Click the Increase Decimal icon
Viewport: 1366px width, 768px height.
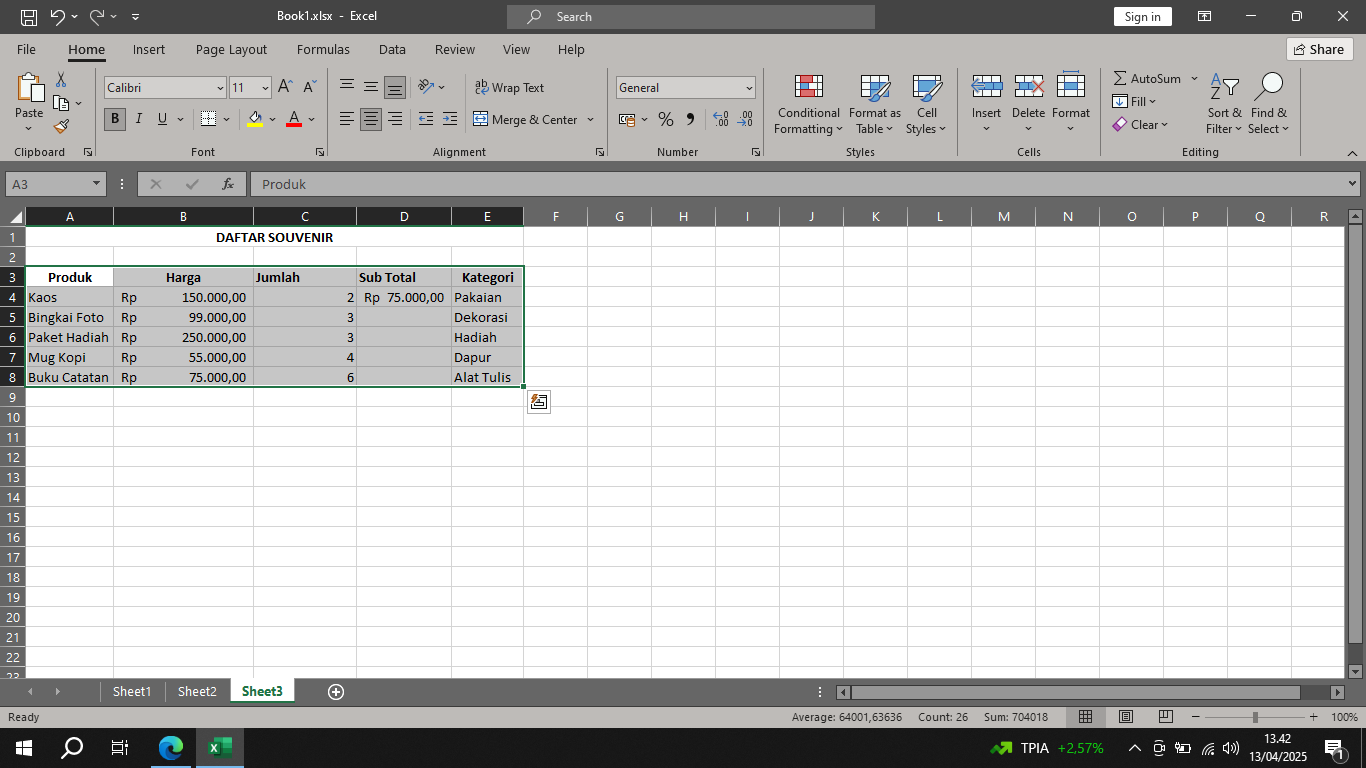coord(721,119)
